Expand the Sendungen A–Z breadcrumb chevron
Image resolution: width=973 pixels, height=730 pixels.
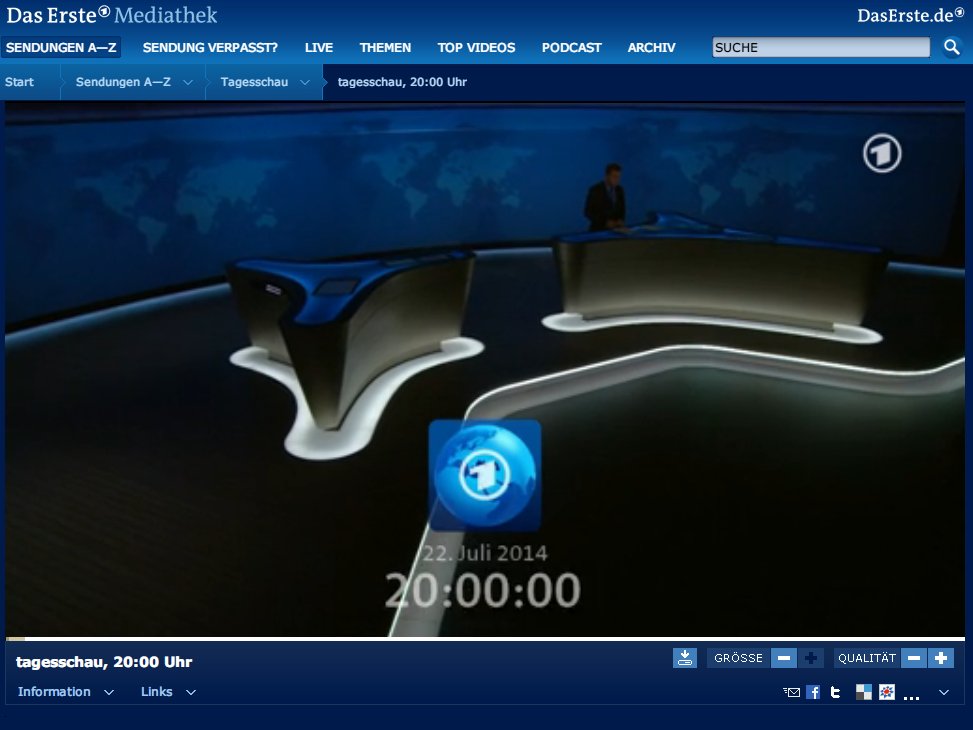187,83
